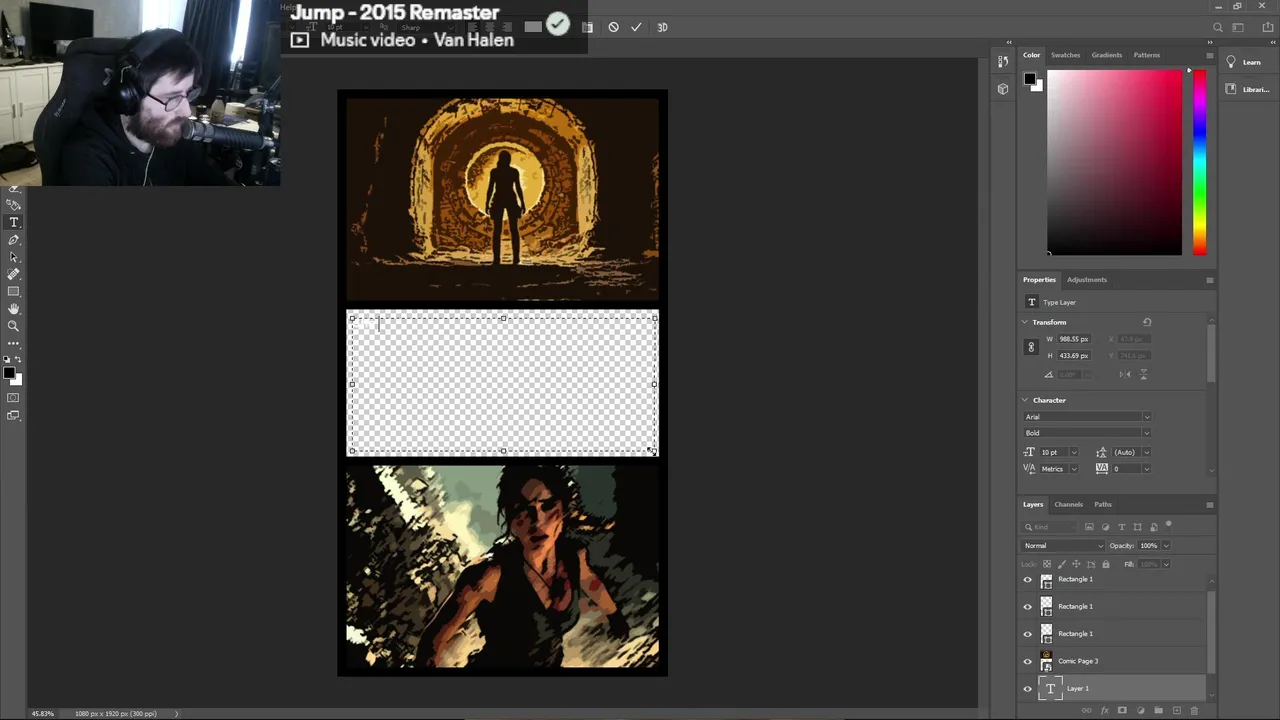Open the 10 pt font size dropdown
This screenshot has width=1280, height=720.
[1074, 452]
